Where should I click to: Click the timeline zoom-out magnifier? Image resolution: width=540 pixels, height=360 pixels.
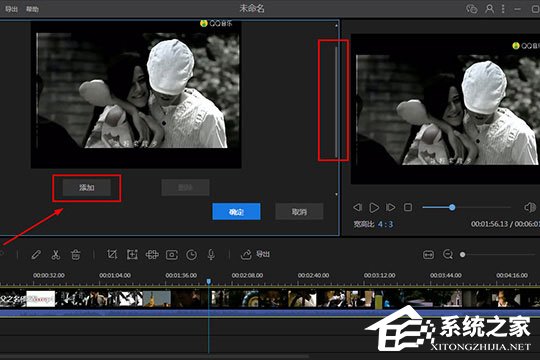(448, 255)
